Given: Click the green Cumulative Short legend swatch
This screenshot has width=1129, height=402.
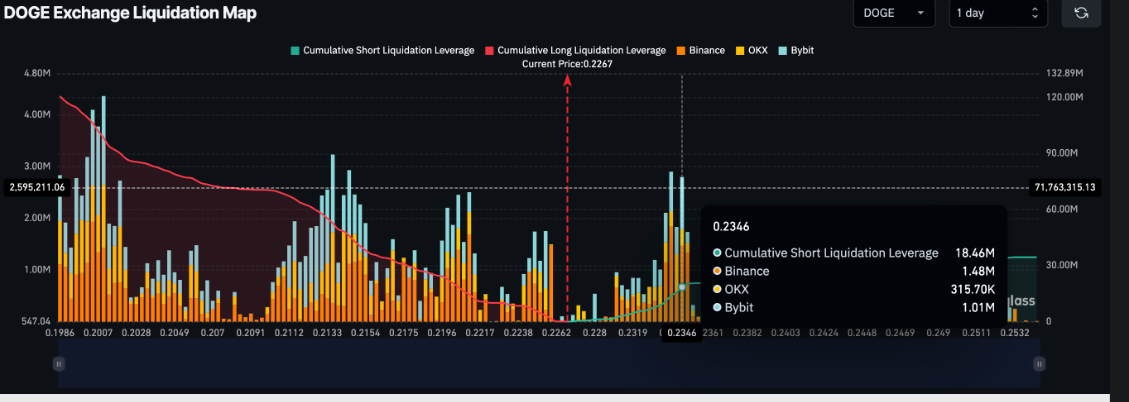Looking at the screenshot, I should pyautogui.click(x=294, y=50).
